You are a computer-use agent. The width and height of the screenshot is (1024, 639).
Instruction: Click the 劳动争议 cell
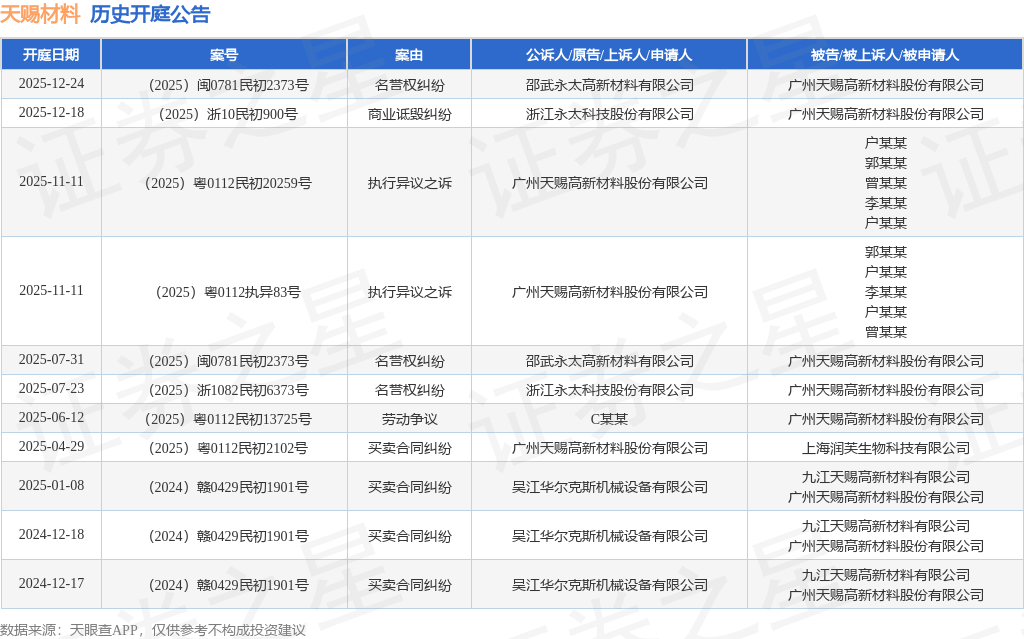pyautogui.click(x=409, y=419)
